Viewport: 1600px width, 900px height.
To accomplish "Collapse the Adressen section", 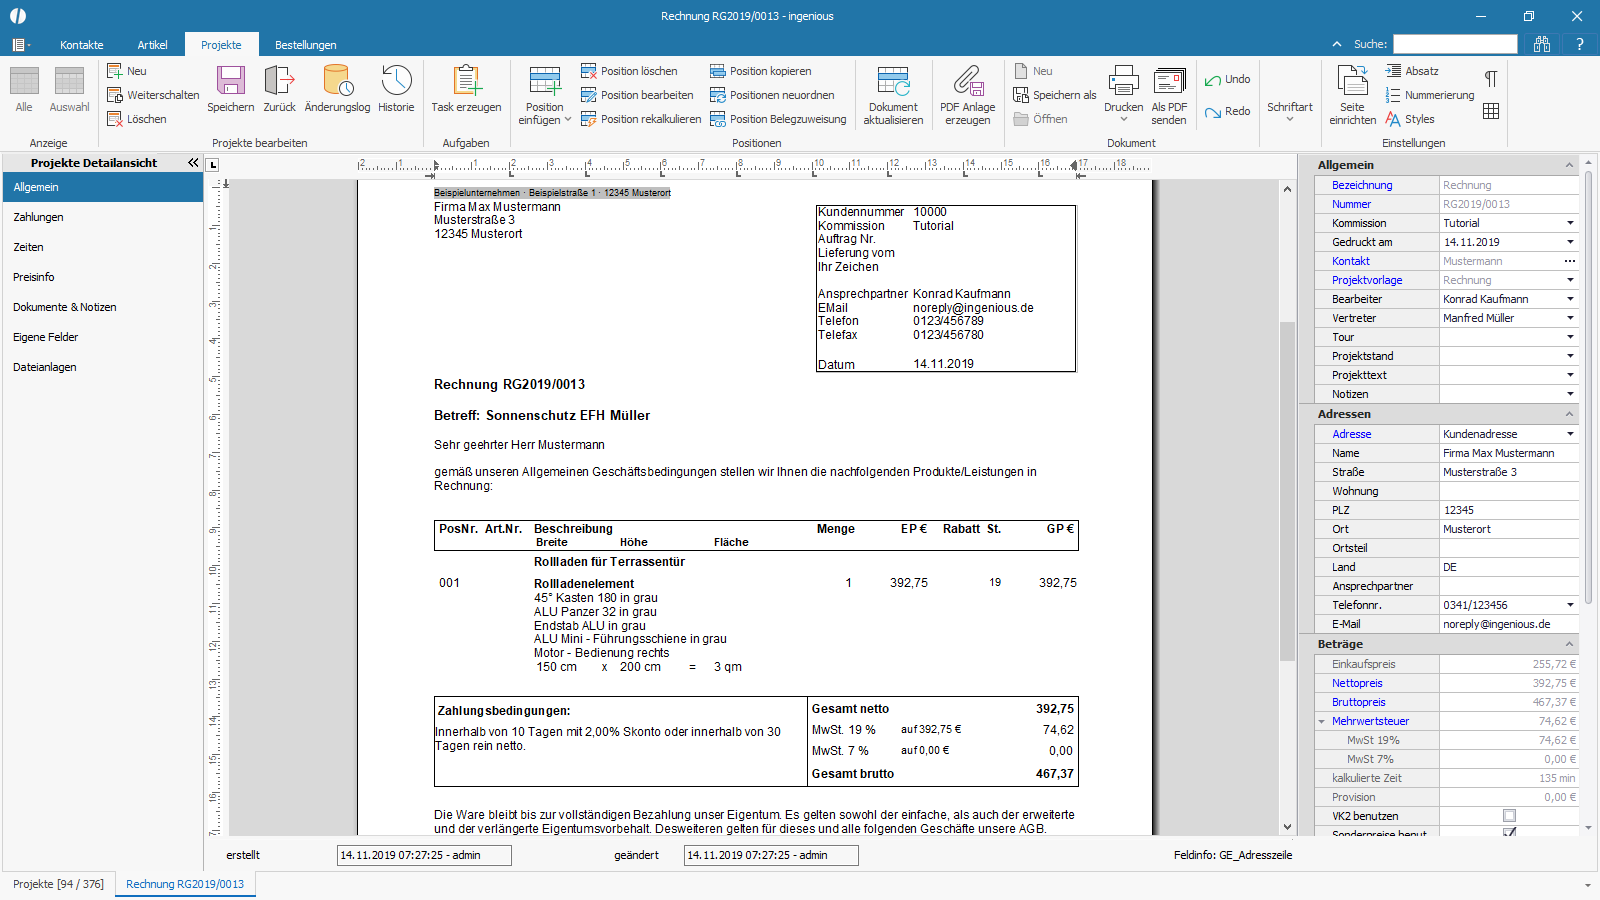I will pyautogui.click(x=1569, y=414).
